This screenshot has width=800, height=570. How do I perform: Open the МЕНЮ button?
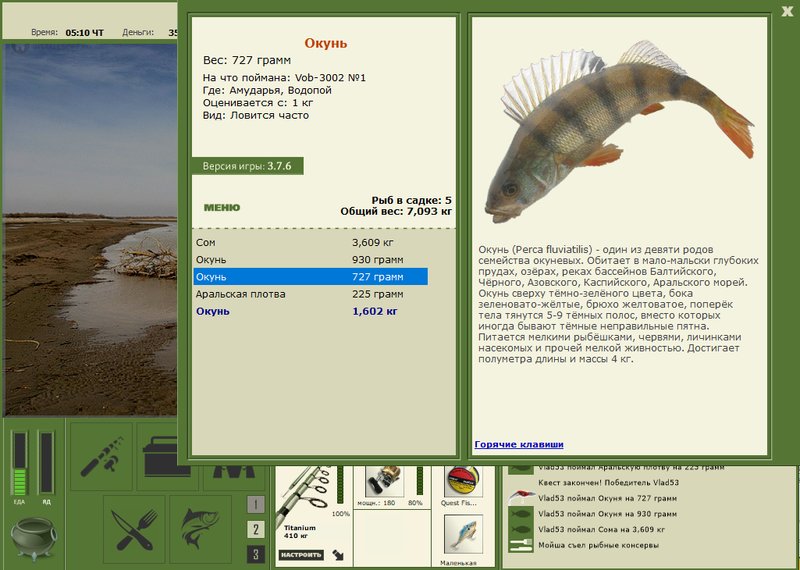pyautogui.click(x=221, y=208)
